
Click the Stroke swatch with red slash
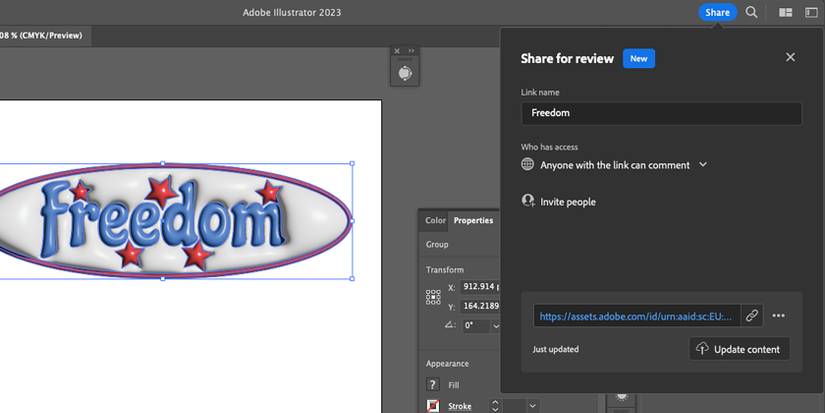click(x=432, y=406)
